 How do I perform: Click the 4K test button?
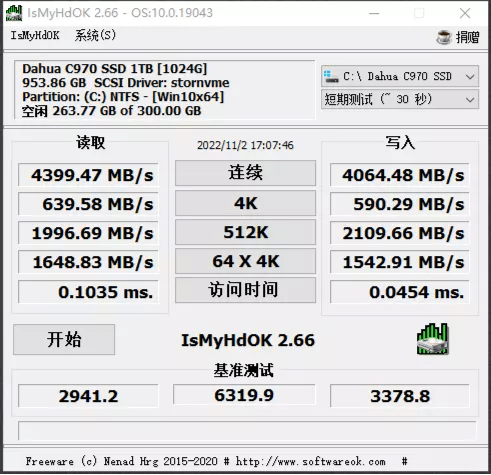(245, 203)
